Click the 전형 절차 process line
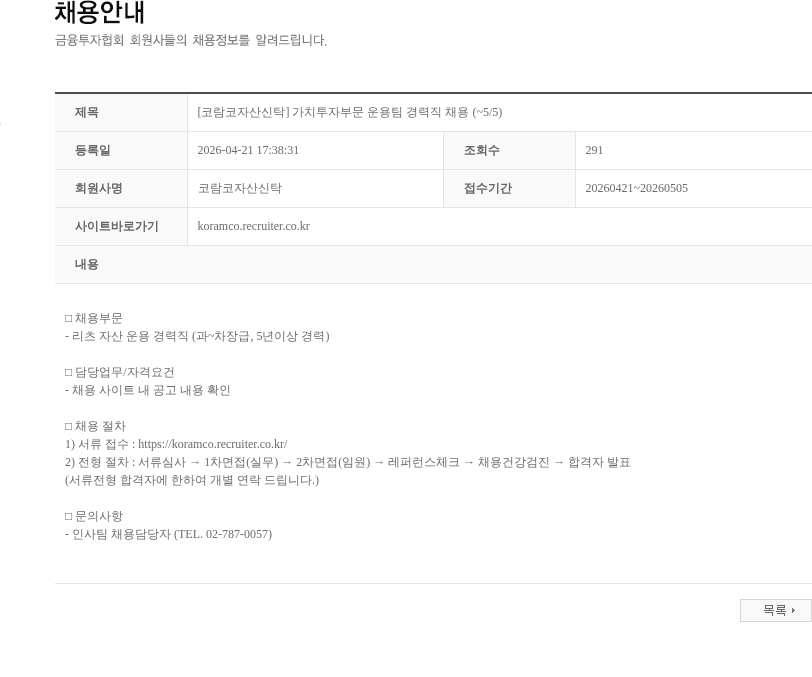812x677 pixels. coord(347,463)
